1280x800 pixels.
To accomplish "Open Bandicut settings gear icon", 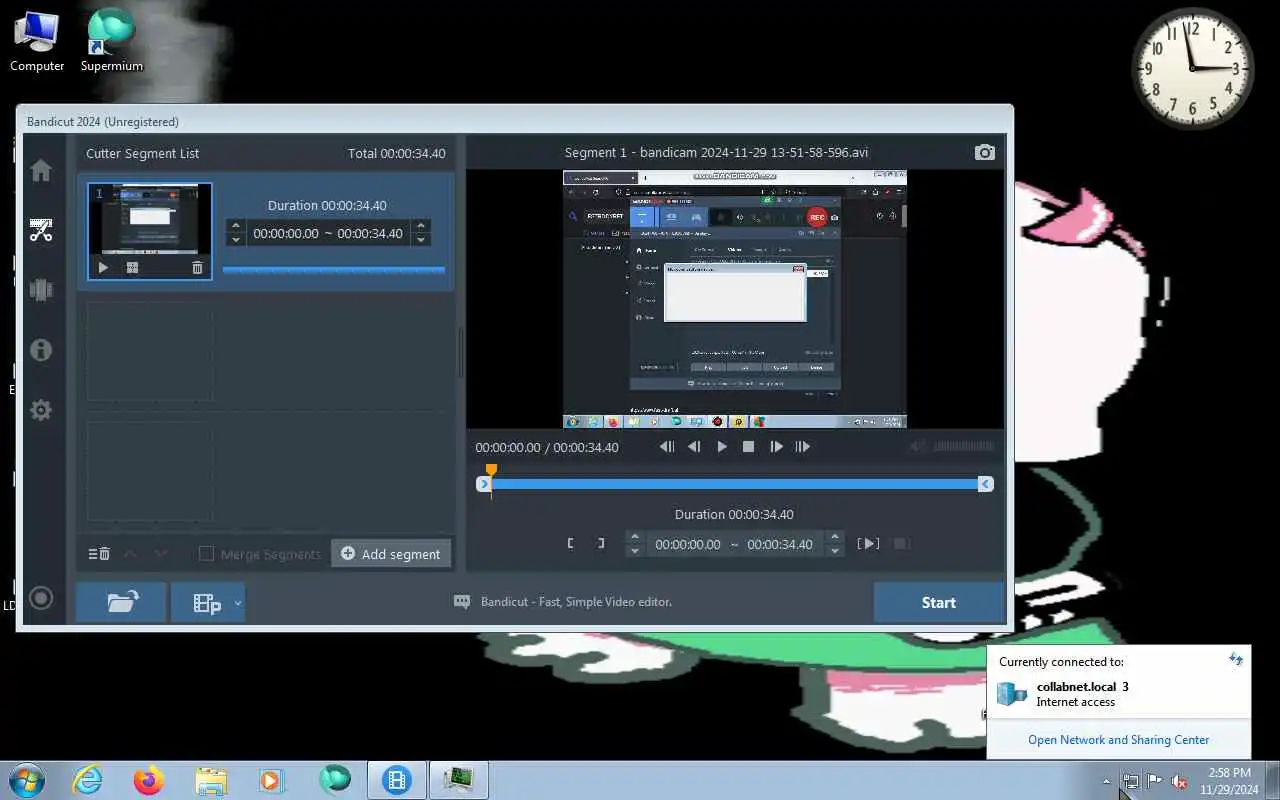I will pyautogui.click(x=41, y=410).
